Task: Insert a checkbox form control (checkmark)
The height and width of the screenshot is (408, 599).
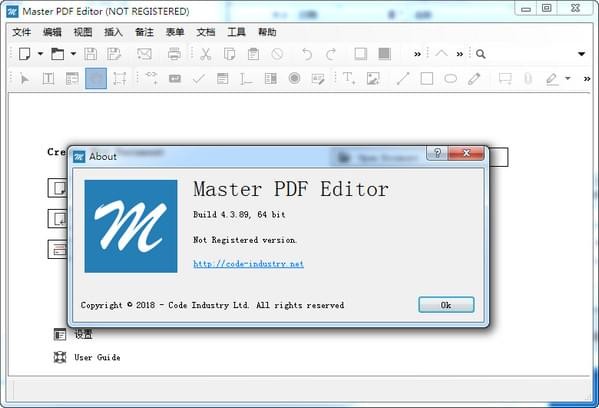Action: (x=199, y=79)
